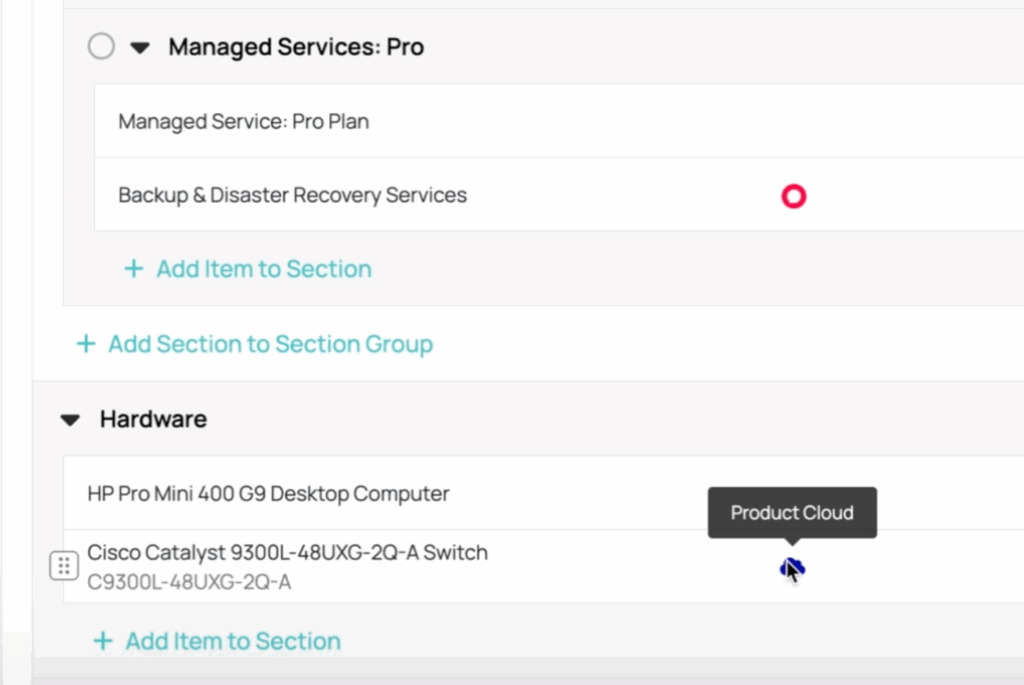Select the Managed Services: Pro radio button
1024x685 pixels.
101,47
